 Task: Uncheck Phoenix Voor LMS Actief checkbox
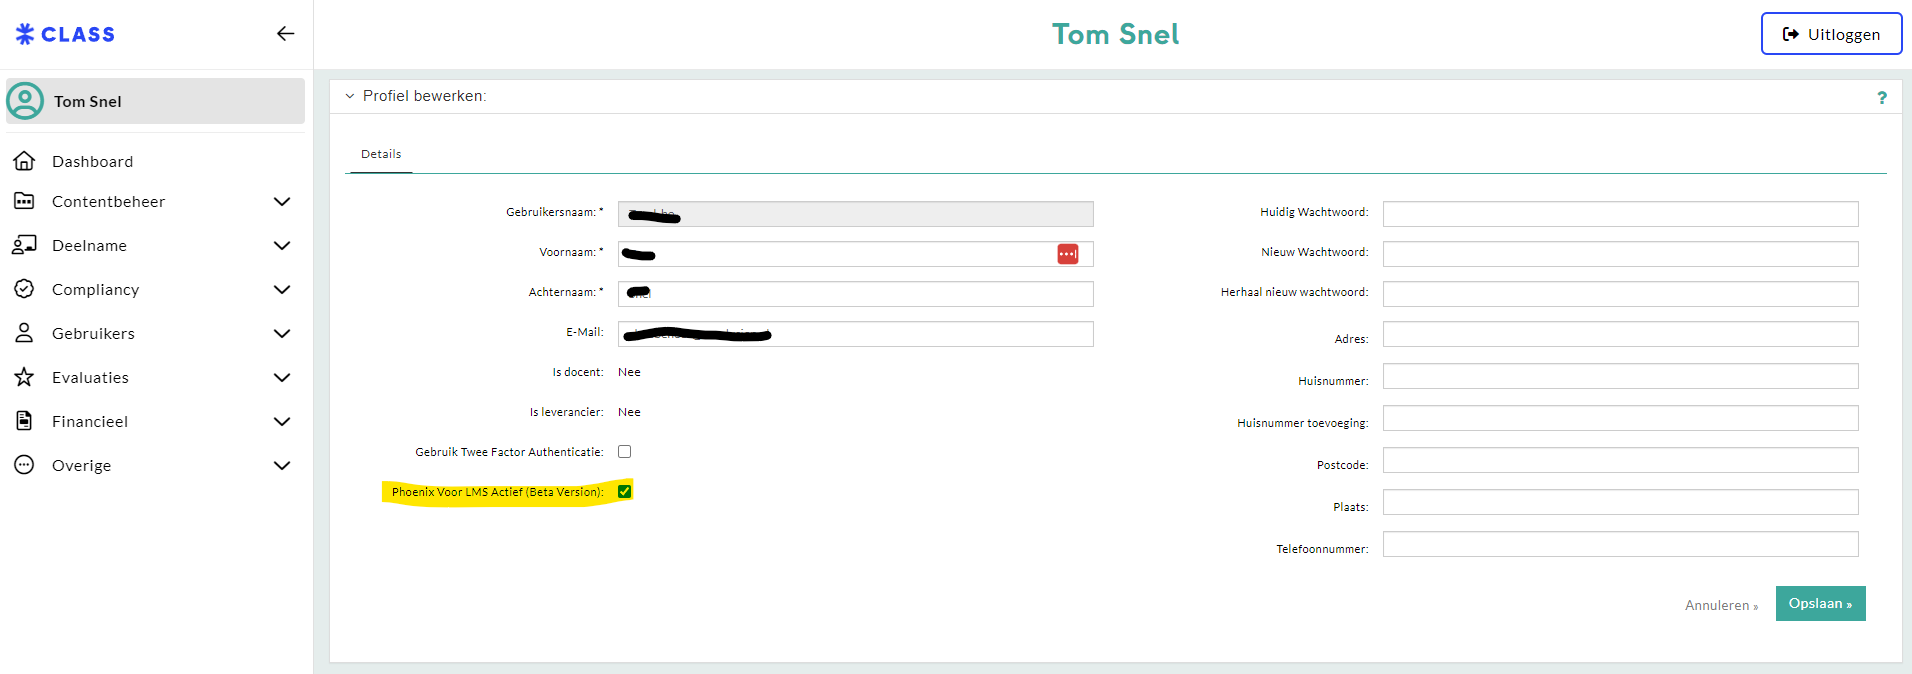624,492
